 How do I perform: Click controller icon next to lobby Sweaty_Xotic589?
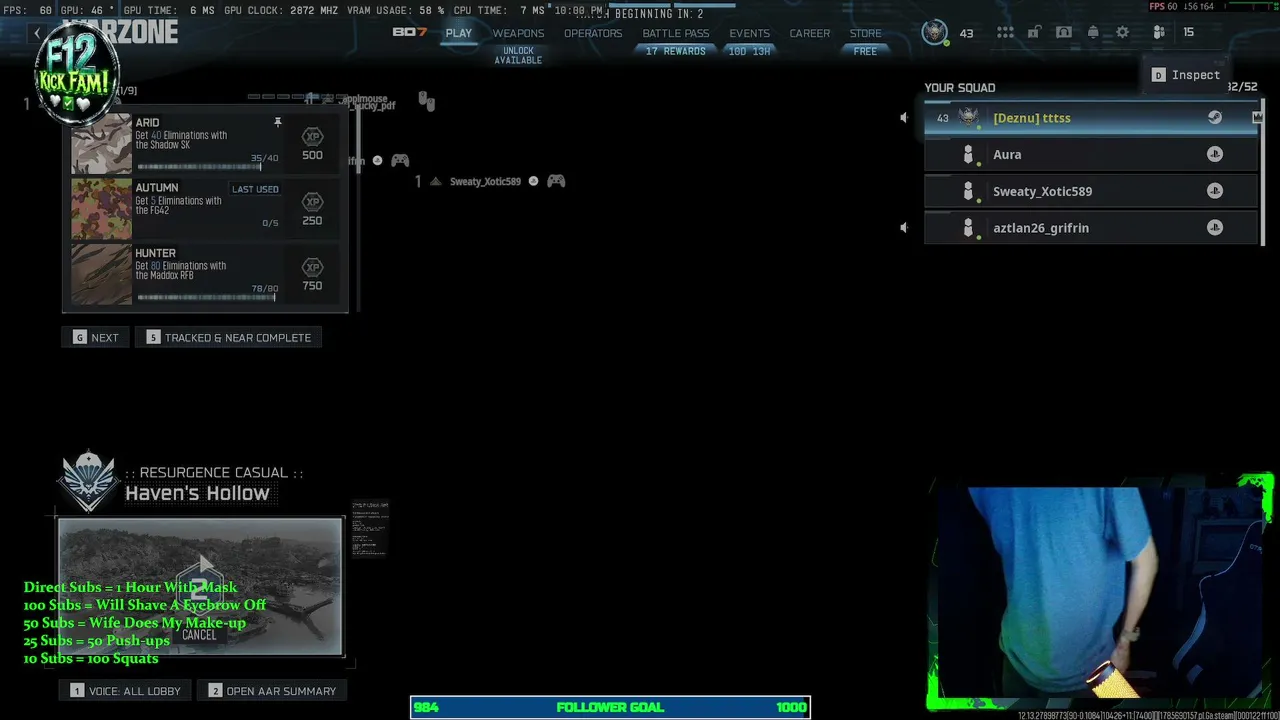pos(556,181)
